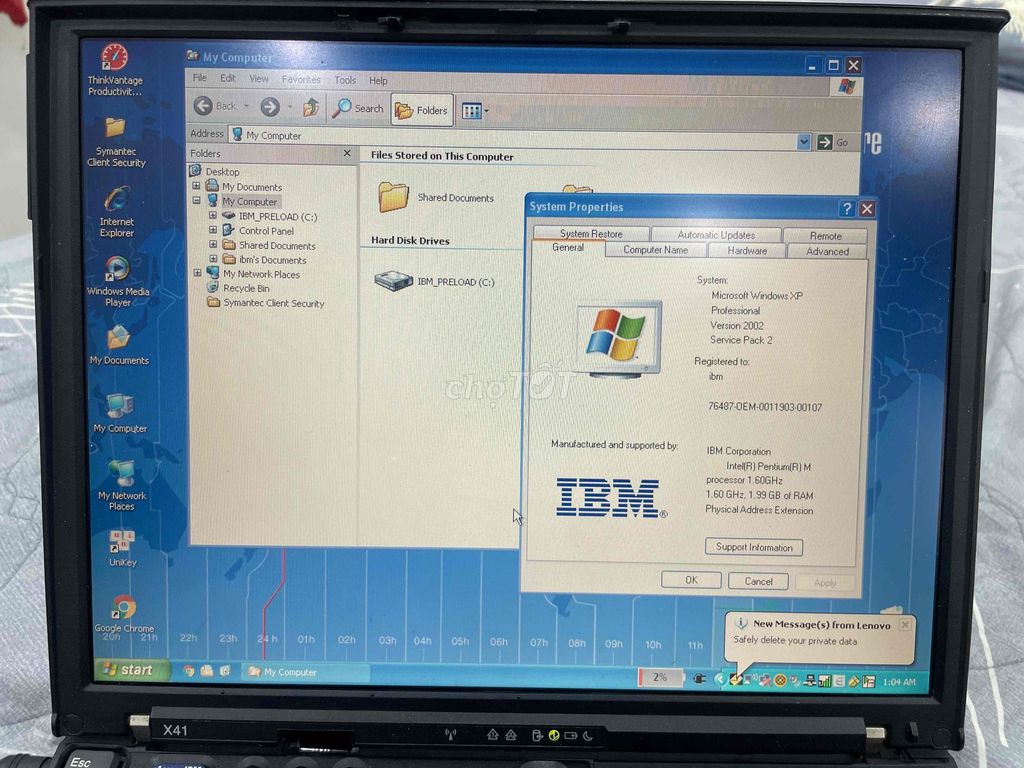
Task: Expand ibm's Documents tree node
Action: (213, 259)
